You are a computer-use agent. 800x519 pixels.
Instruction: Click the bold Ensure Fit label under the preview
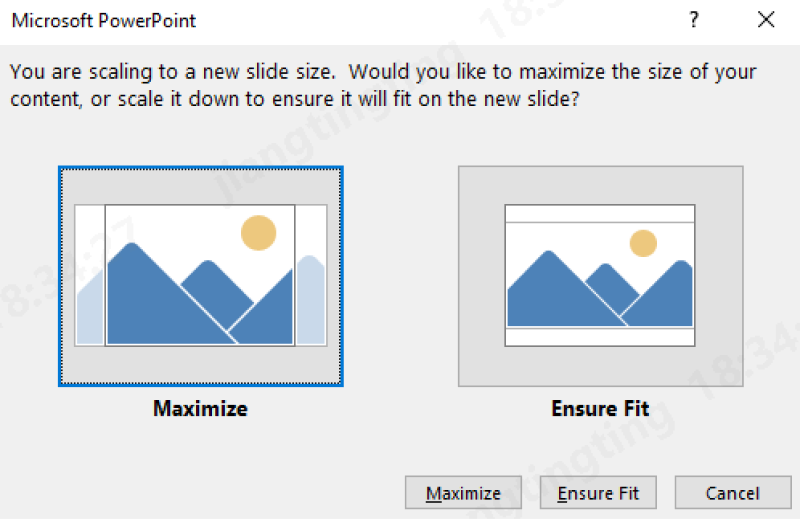point(601,409)
